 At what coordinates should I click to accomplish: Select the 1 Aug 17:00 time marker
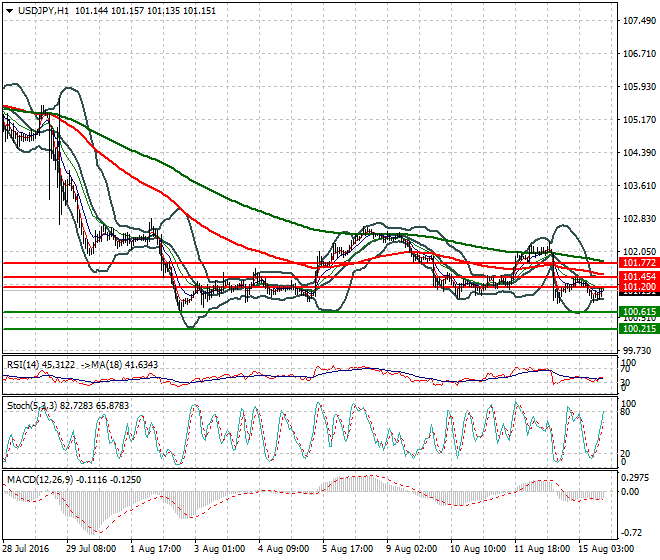[152, 551]
